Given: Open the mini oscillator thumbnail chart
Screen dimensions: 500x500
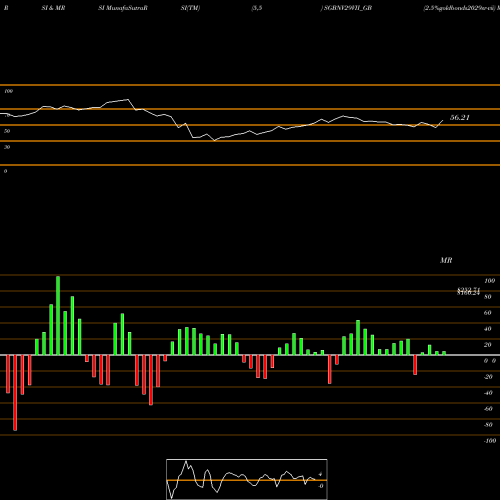Looking at the screenshot, I should tap(247, 479).
